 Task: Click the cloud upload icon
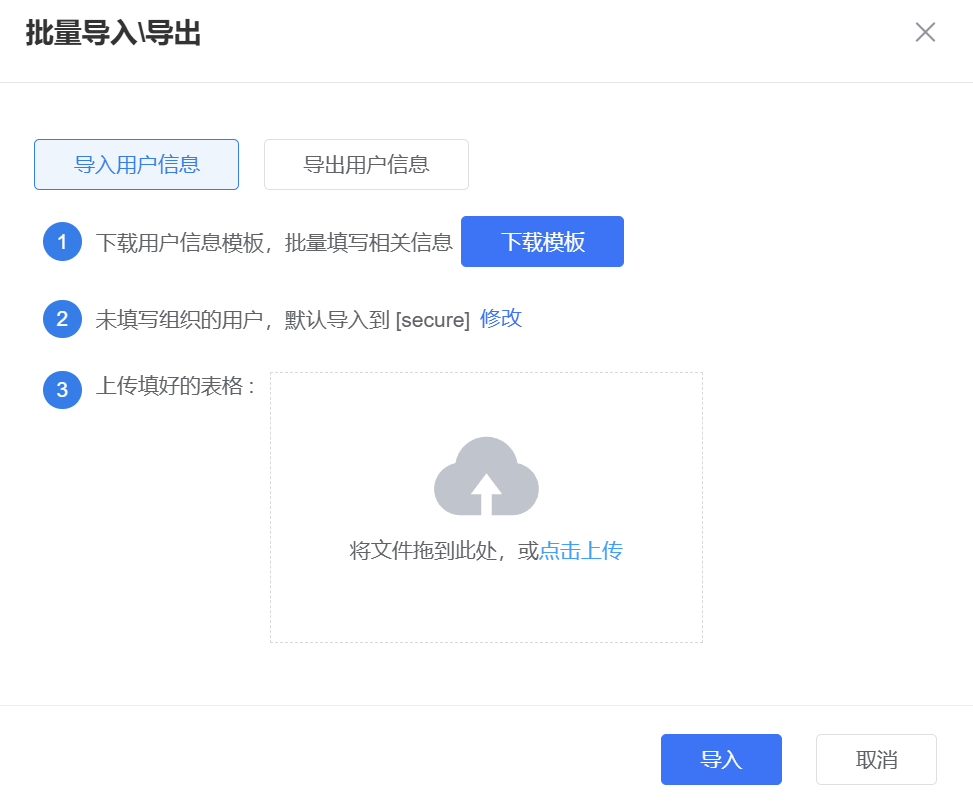pos(486,476)
